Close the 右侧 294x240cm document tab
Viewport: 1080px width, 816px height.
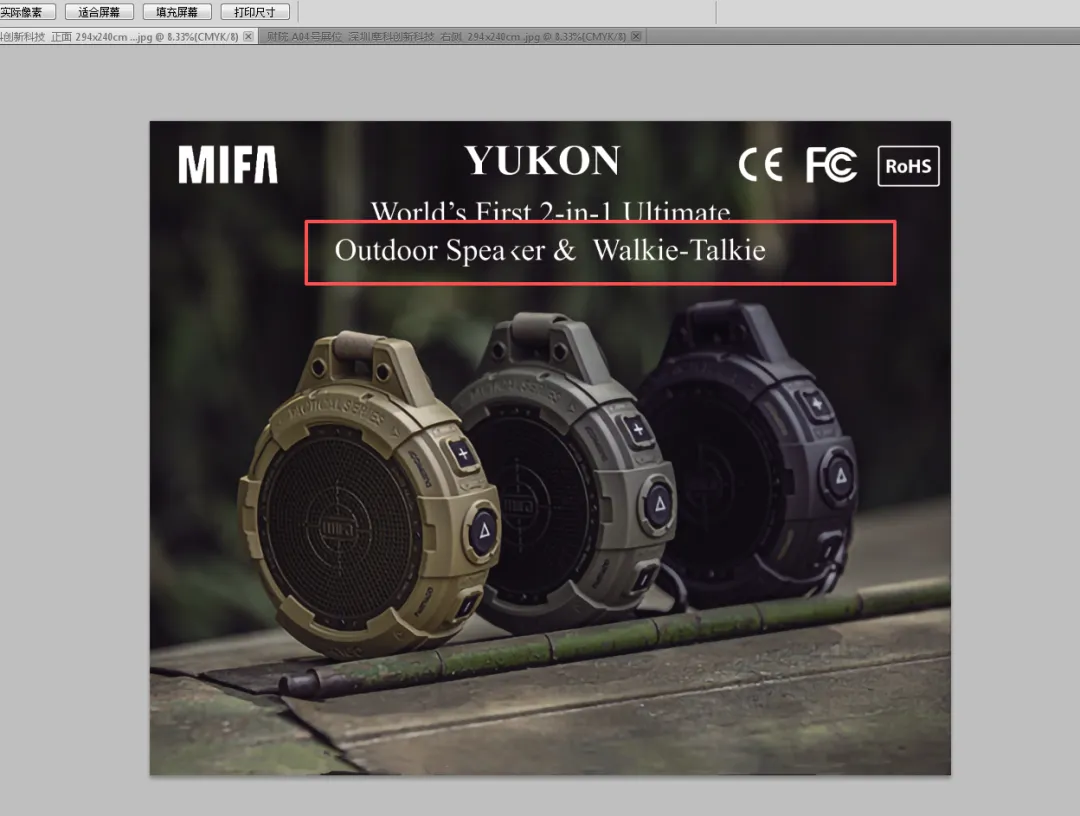click(636, 36)
